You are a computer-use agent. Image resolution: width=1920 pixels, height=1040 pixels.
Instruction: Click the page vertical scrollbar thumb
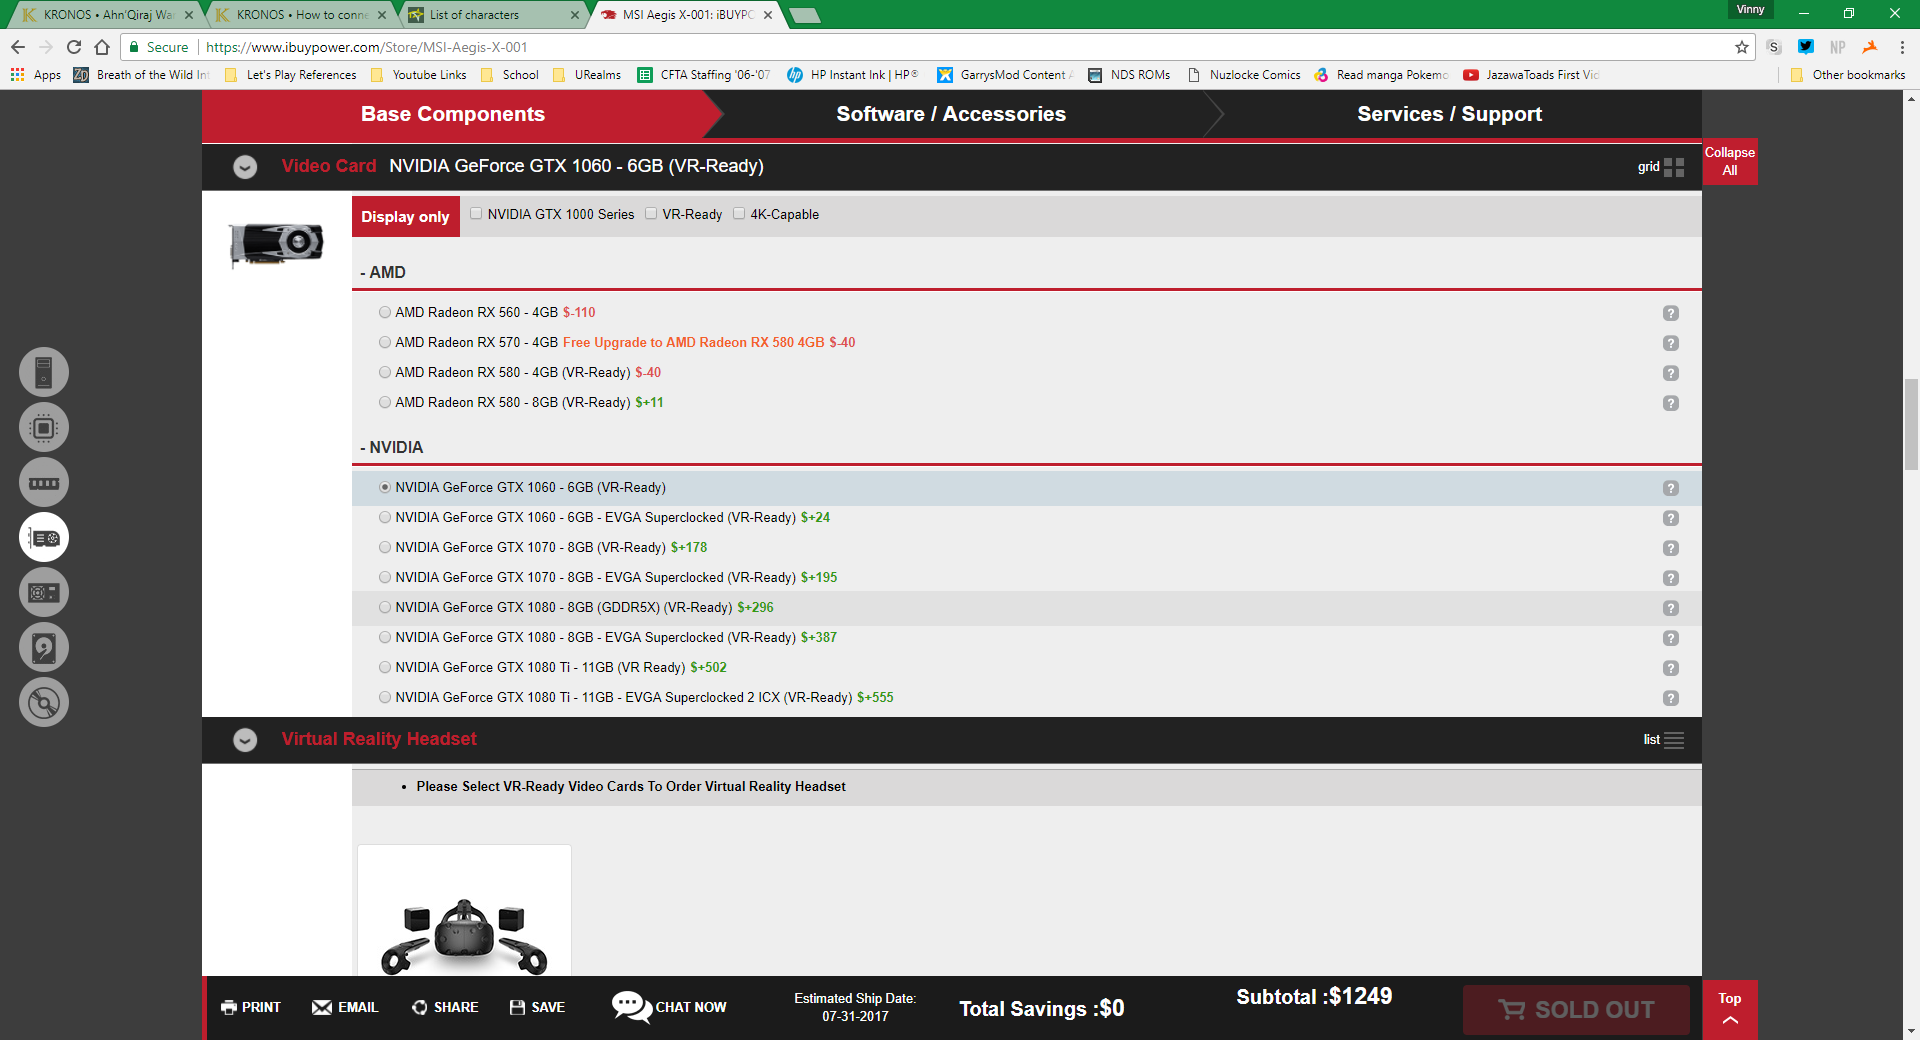[1911, 424]
